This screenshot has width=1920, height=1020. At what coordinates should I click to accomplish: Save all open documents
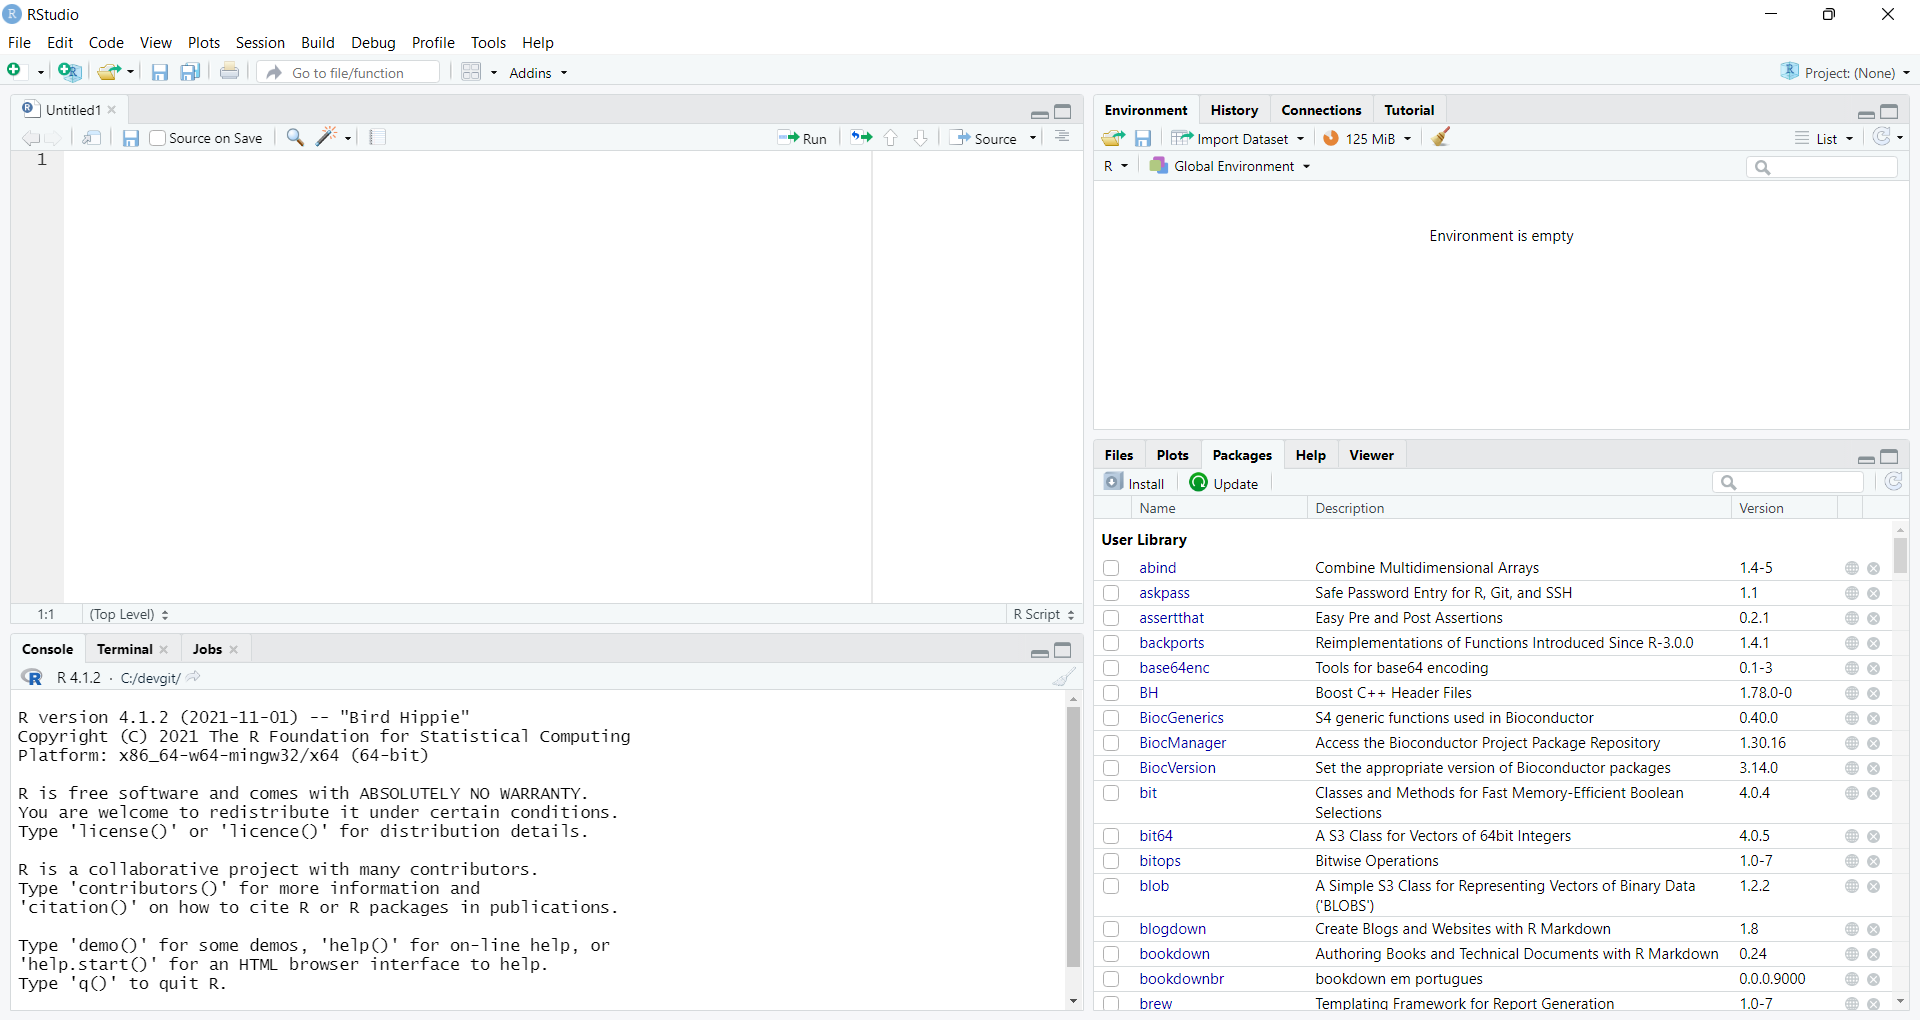(x=190, y=72)
